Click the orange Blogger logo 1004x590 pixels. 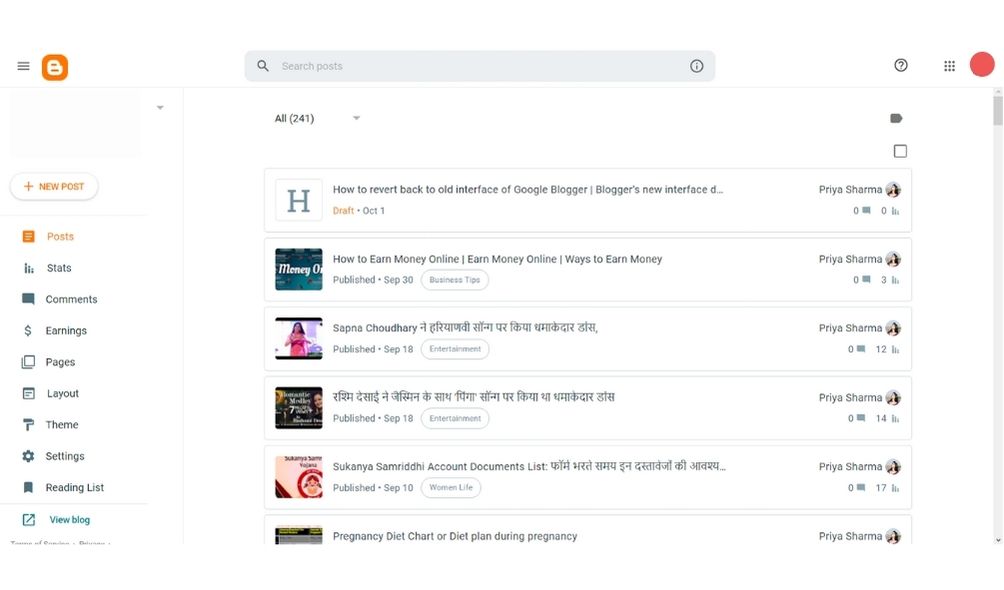pos(55,67)
